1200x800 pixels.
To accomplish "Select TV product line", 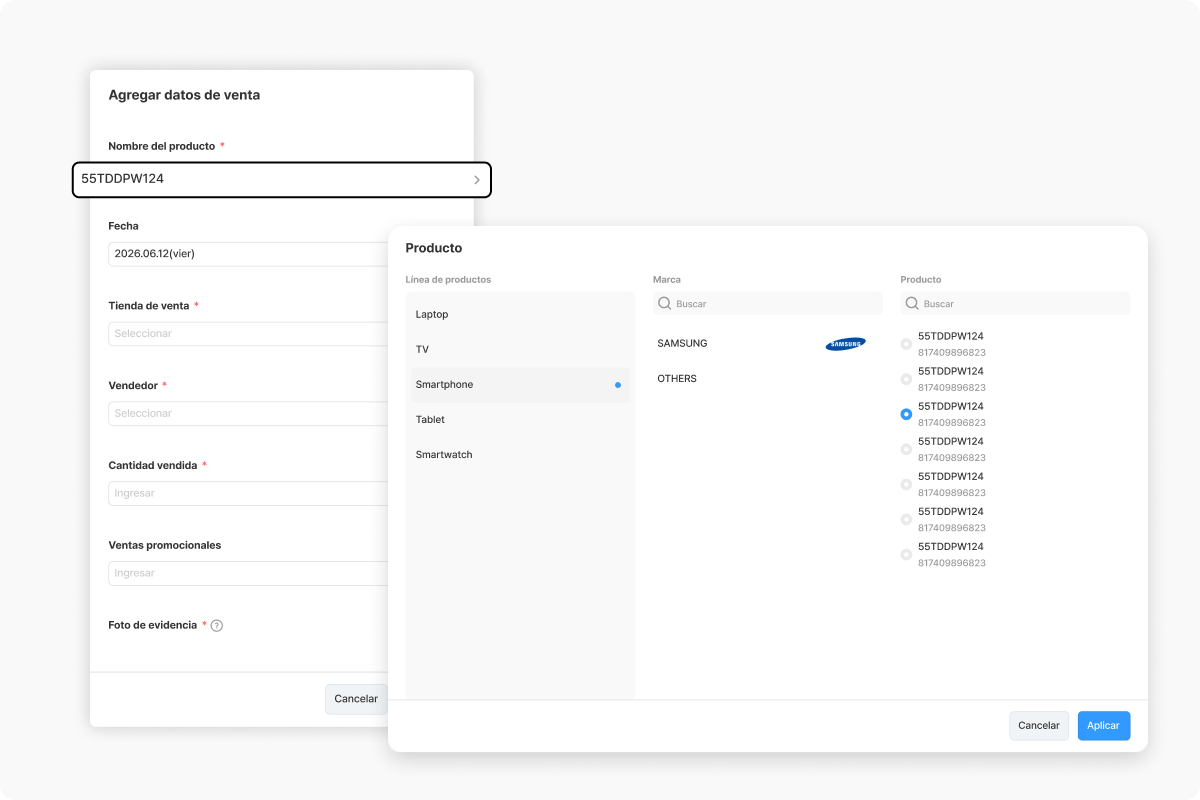I will click(520, 349).
